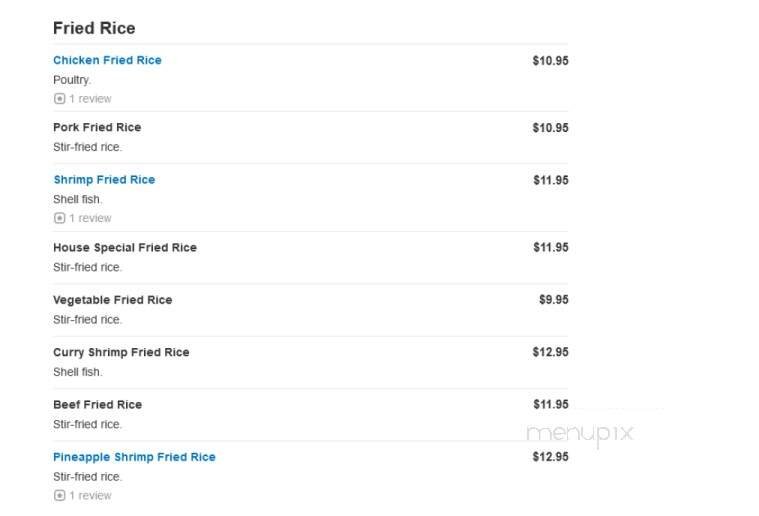Open '1 review' below Pineapple Shrimp Fried Rice
759x516 pixels.
click(x=90, y=496)
